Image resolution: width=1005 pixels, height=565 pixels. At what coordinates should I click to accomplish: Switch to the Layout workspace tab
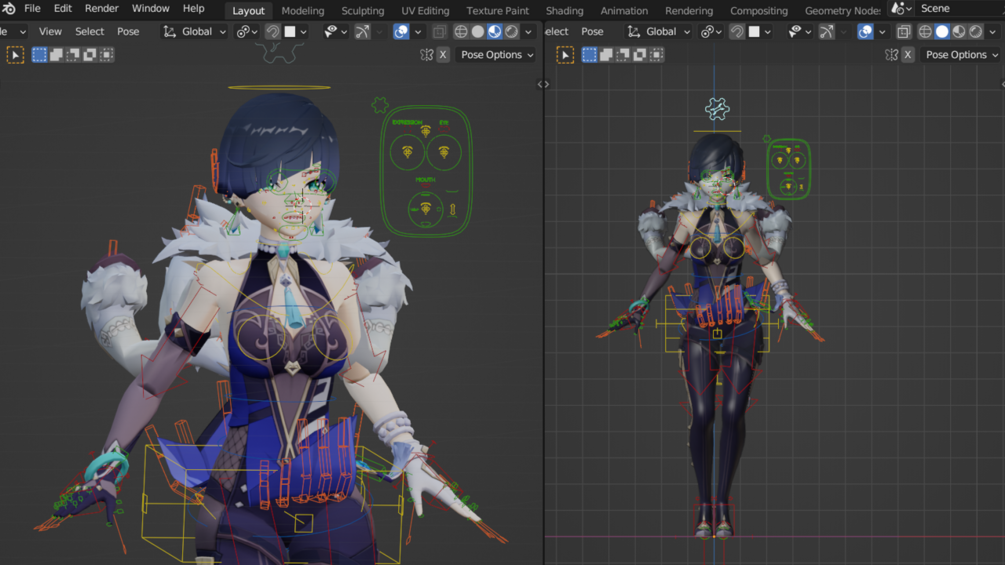click(x=248, y=10)
